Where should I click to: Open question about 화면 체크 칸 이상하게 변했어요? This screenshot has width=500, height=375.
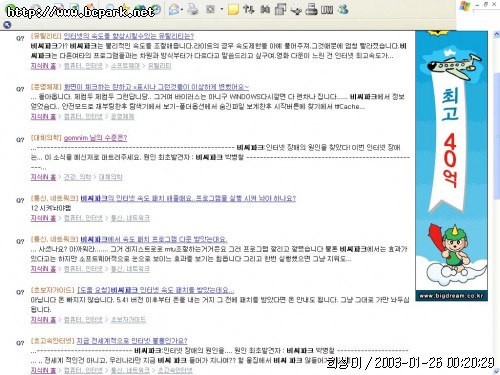(x=156, y=87)
